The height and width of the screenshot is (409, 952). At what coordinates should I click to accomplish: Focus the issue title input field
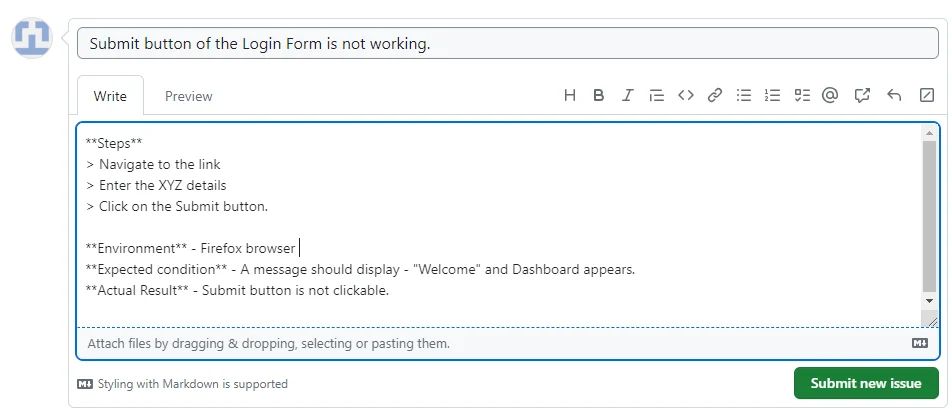(508, 44)
